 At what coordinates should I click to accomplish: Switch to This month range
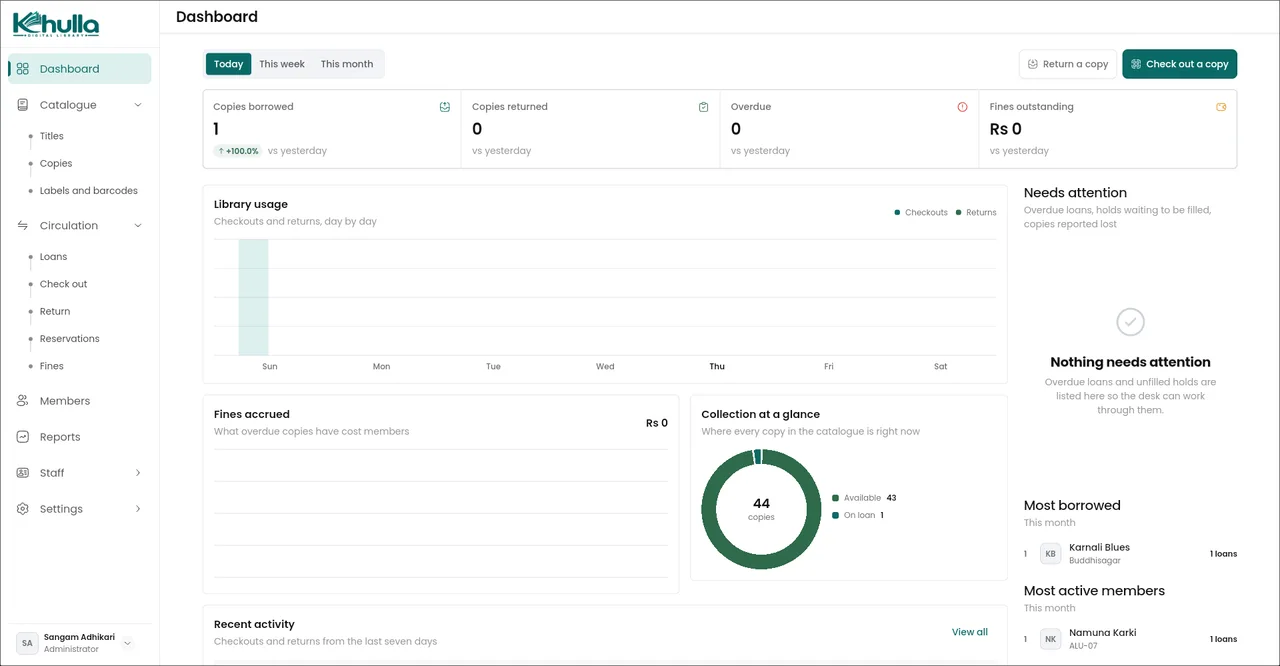tap(347, 64)
